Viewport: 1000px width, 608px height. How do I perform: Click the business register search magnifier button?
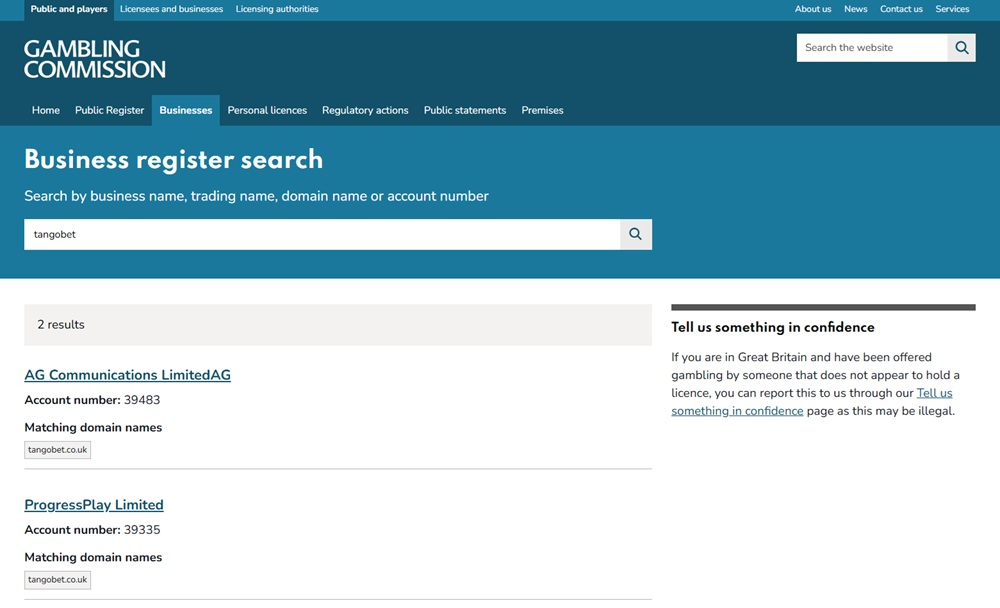point(635,234)
